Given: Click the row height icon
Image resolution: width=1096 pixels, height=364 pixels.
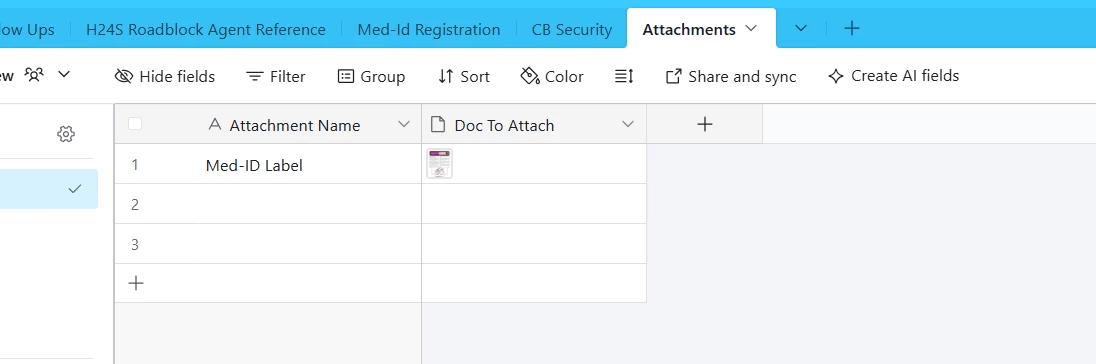Looking at the screenshot, I should tap(624, 76).
